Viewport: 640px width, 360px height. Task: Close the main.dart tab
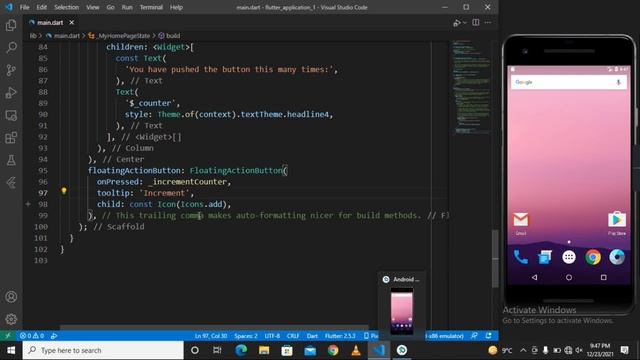coord(72,22)
